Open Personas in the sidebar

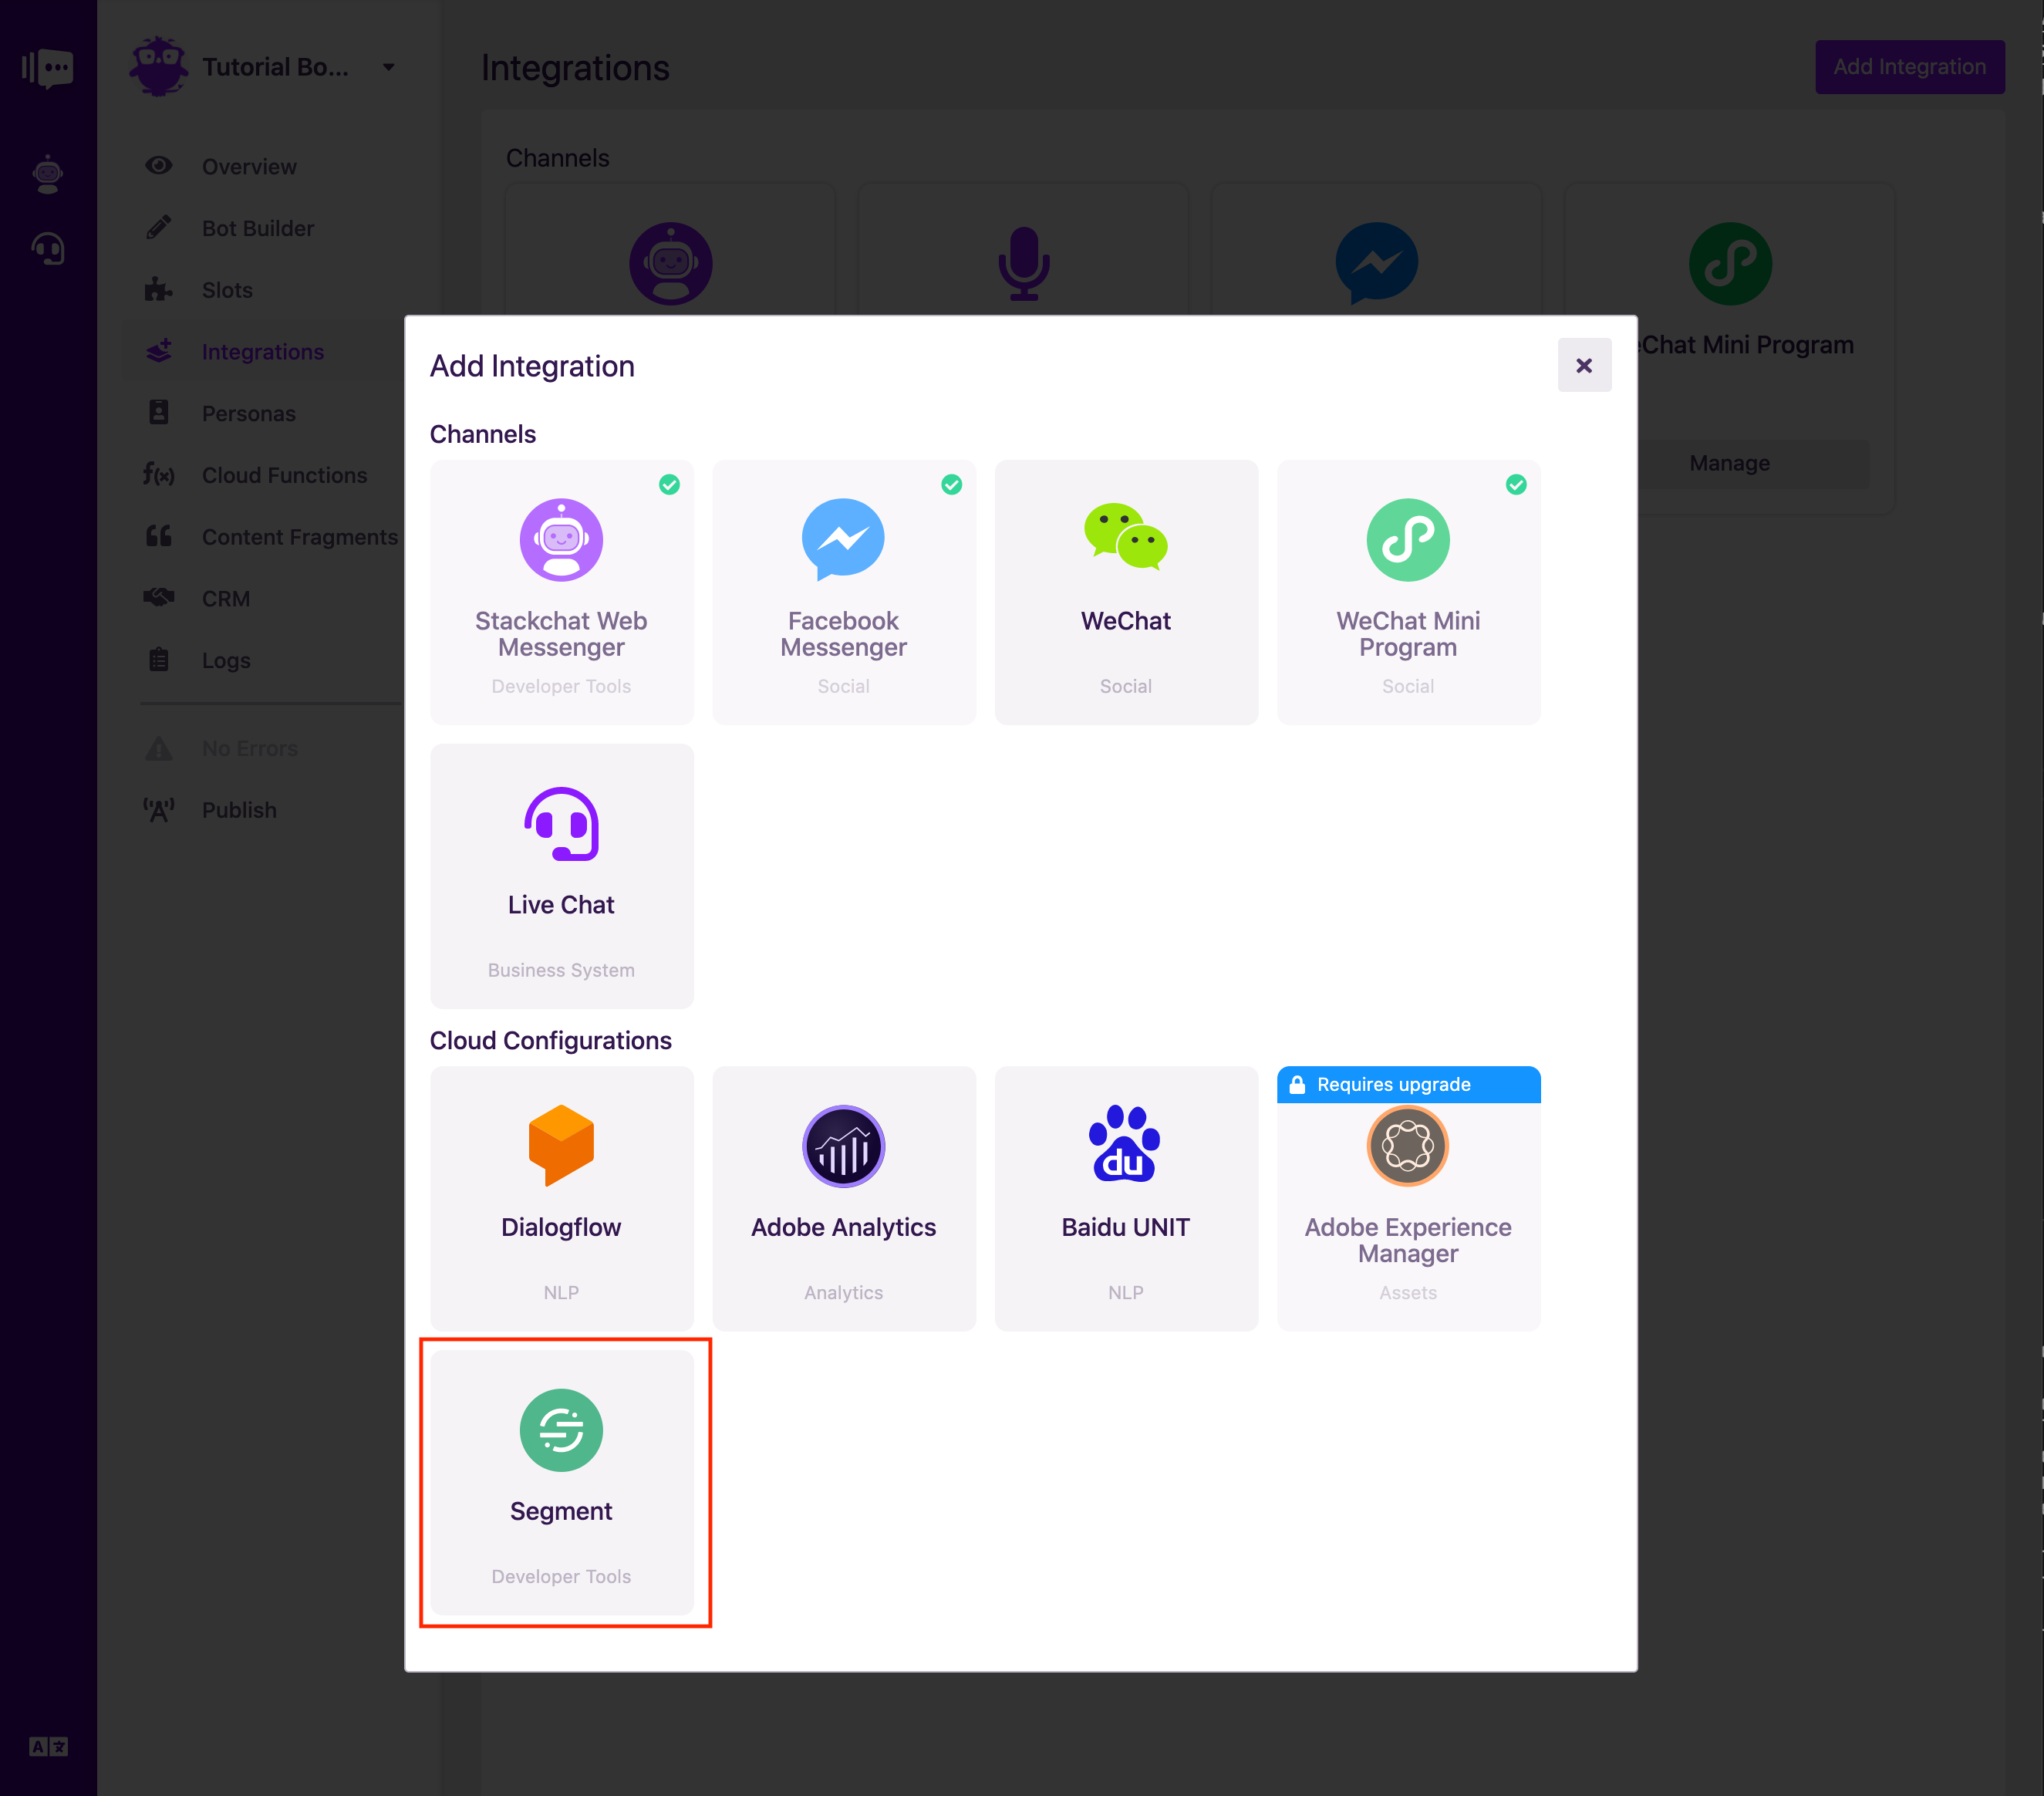click(248, 414)
